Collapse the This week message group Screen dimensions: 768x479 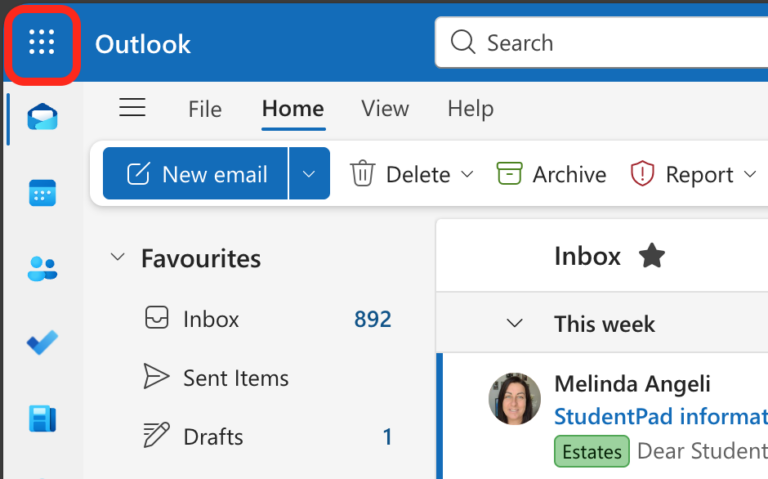(x=515, y=324)
